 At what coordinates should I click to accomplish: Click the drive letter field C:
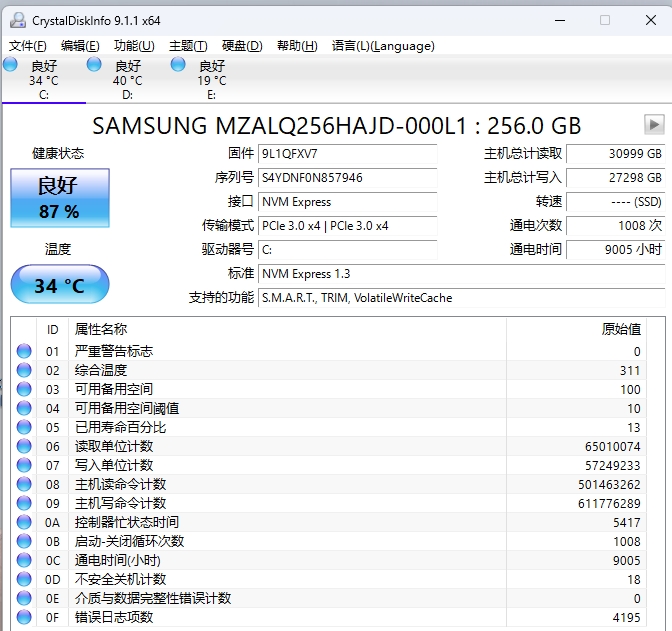(x=348, y=250)
